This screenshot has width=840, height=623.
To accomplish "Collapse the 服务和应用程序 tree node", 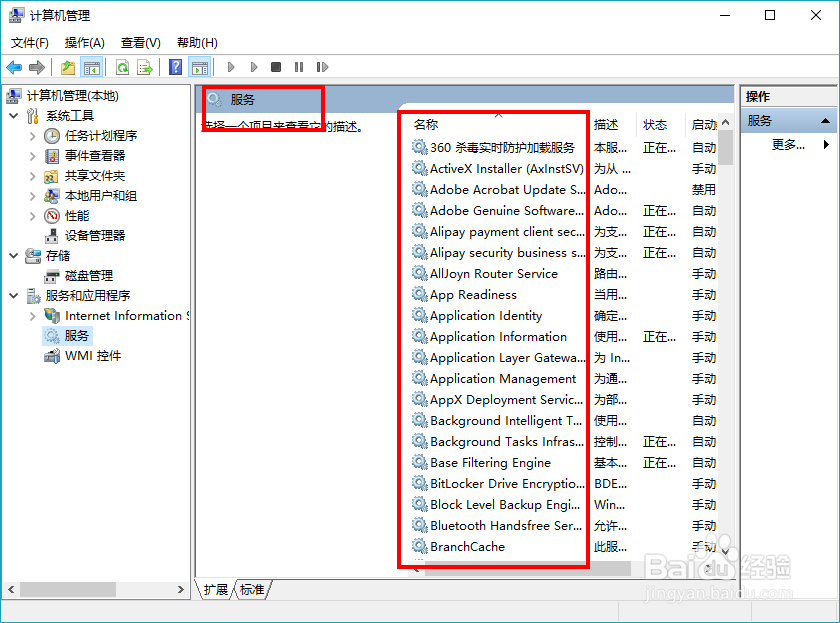I will point(14,296).
